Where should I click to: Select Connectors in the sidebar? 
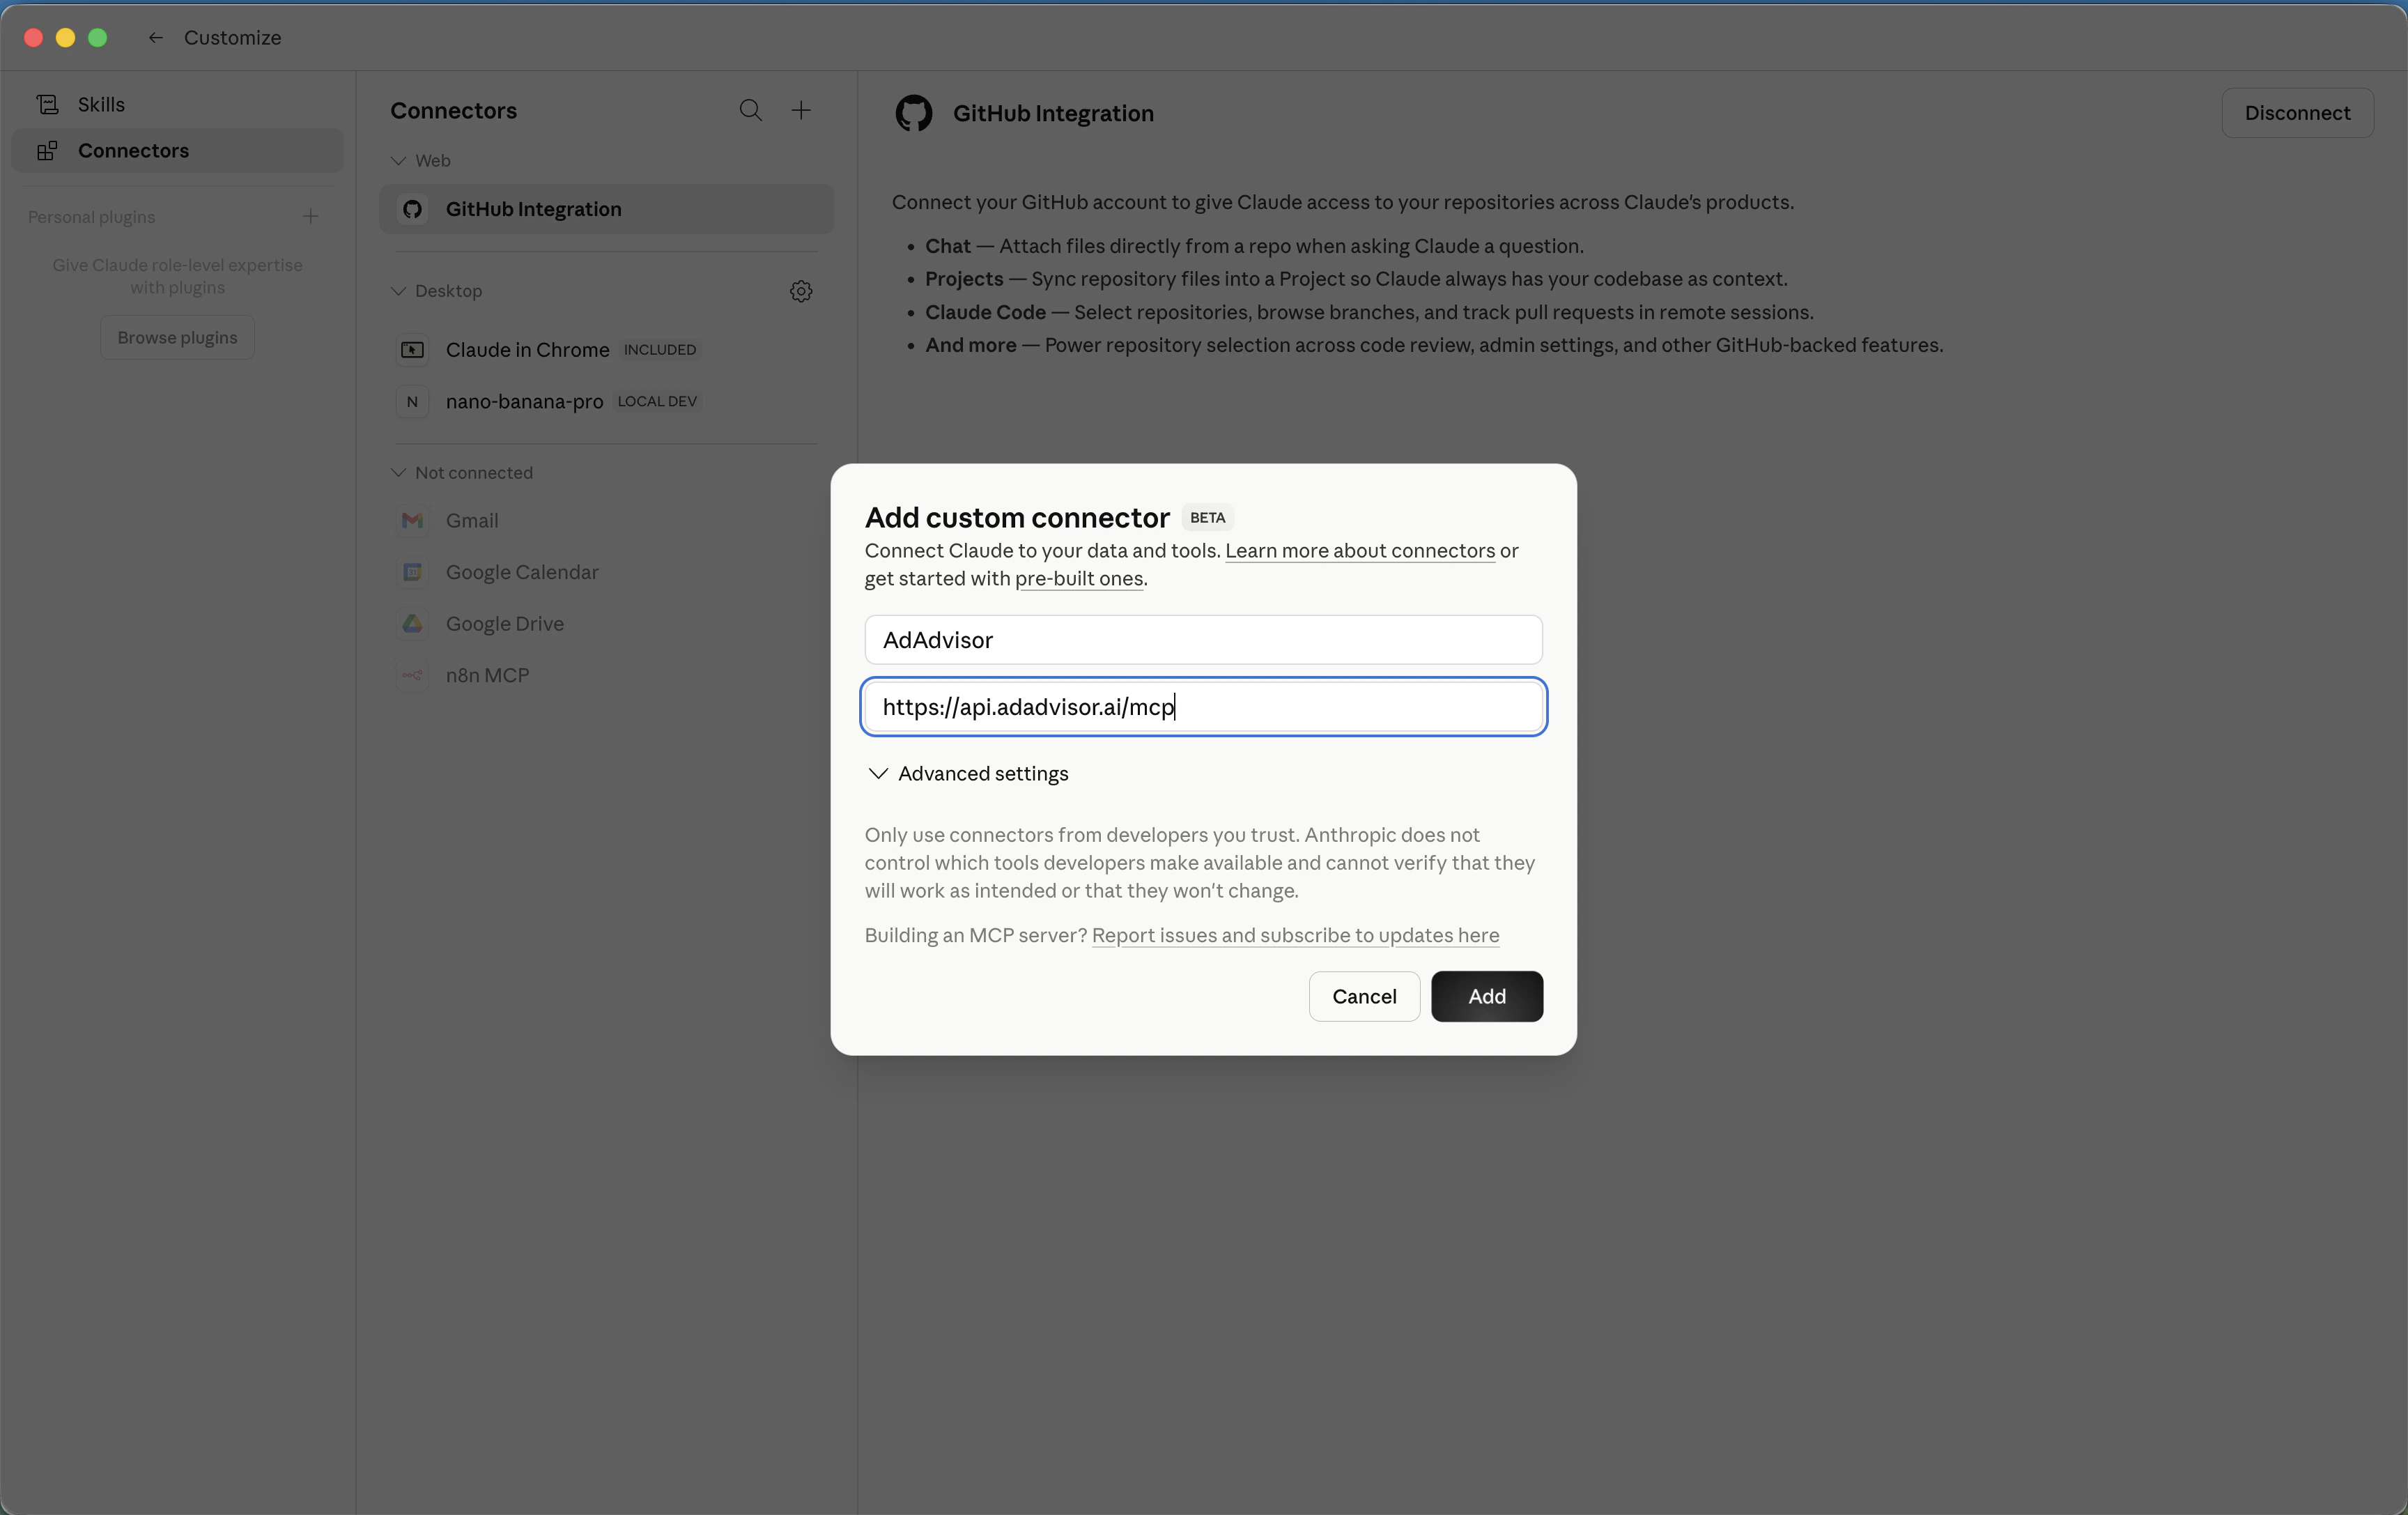tap(177, 150)
